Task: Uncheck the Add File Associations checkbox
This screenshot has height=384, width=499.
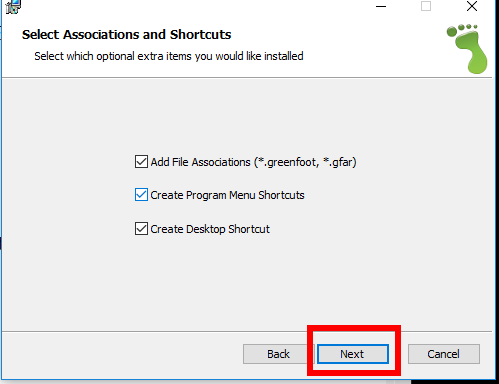Action: (141, 162)
